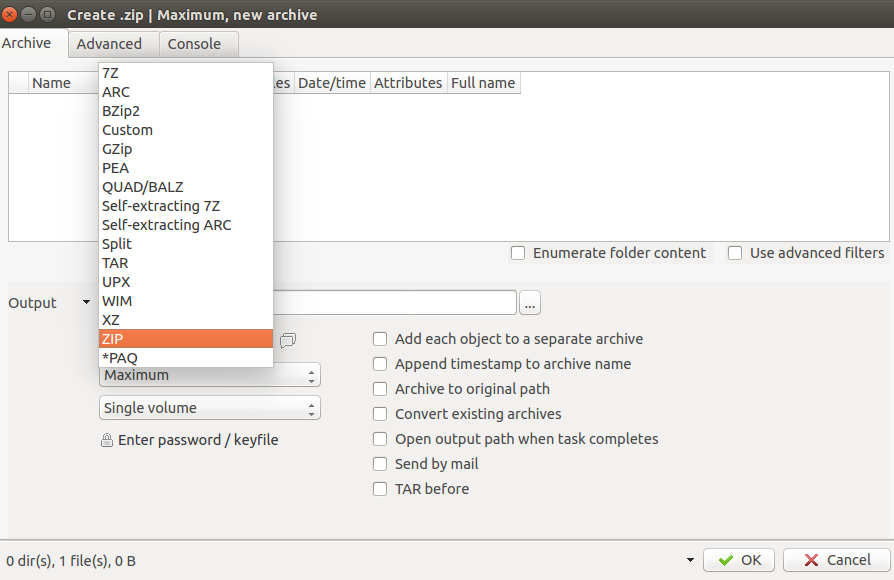Click the red X Cancel button
This screenshot has height=580, width=894.
coord(836,560)
